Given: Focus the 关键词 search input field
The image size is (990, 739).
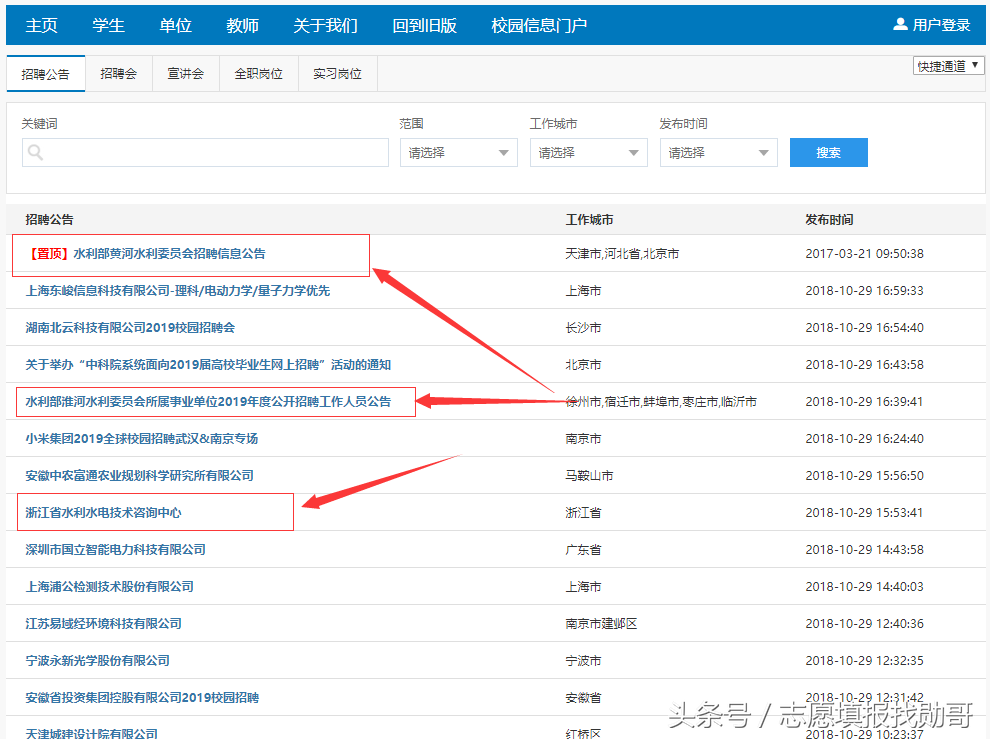Looking at the screenshot, I should (205, 152).
